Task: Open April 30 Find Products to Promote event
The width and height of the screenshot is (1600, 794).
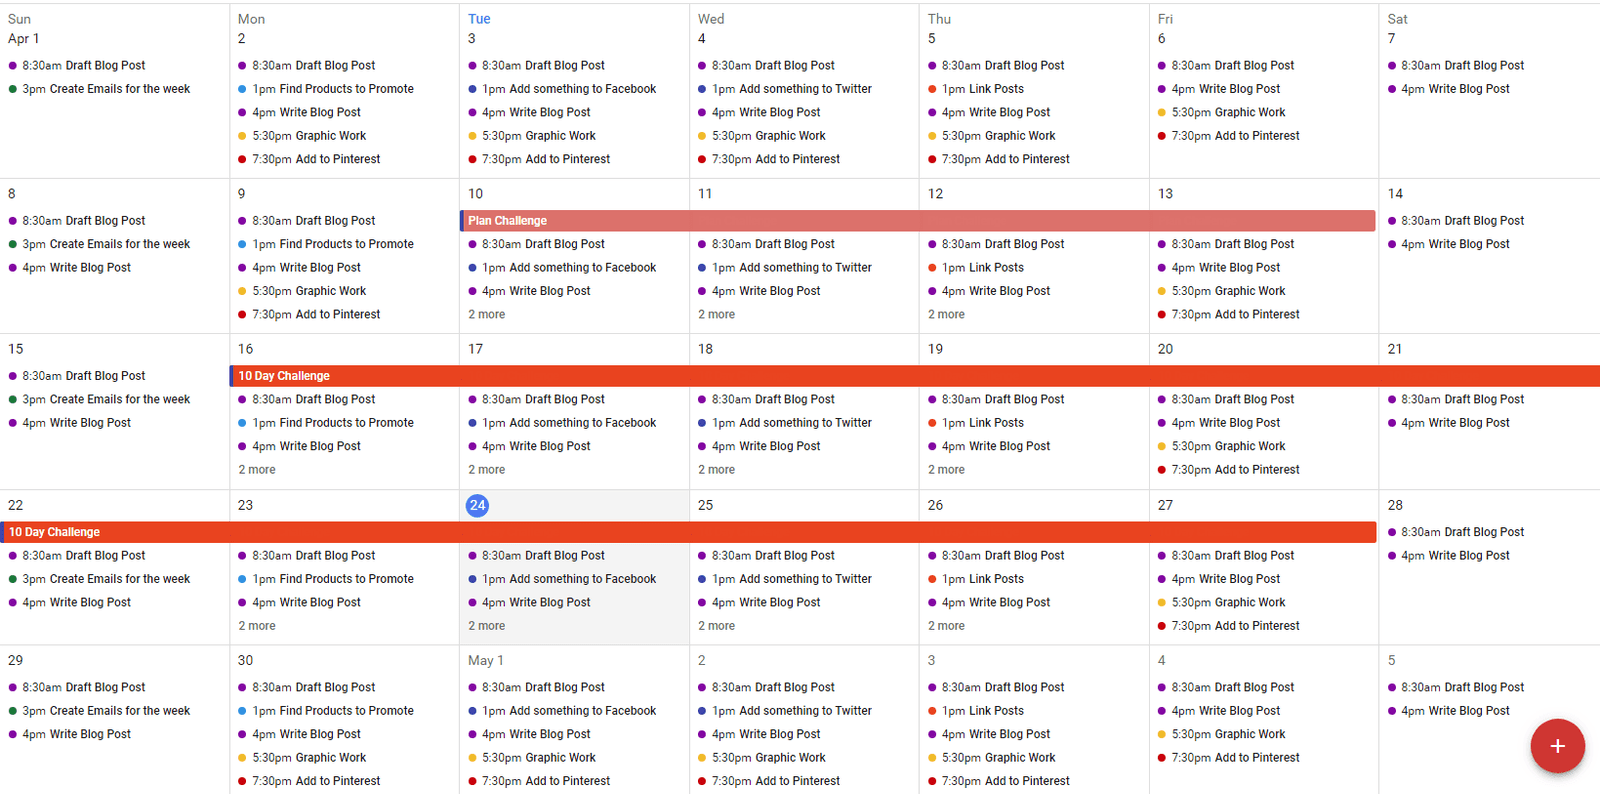Action: pyautogui.click(x=326, y=711)
